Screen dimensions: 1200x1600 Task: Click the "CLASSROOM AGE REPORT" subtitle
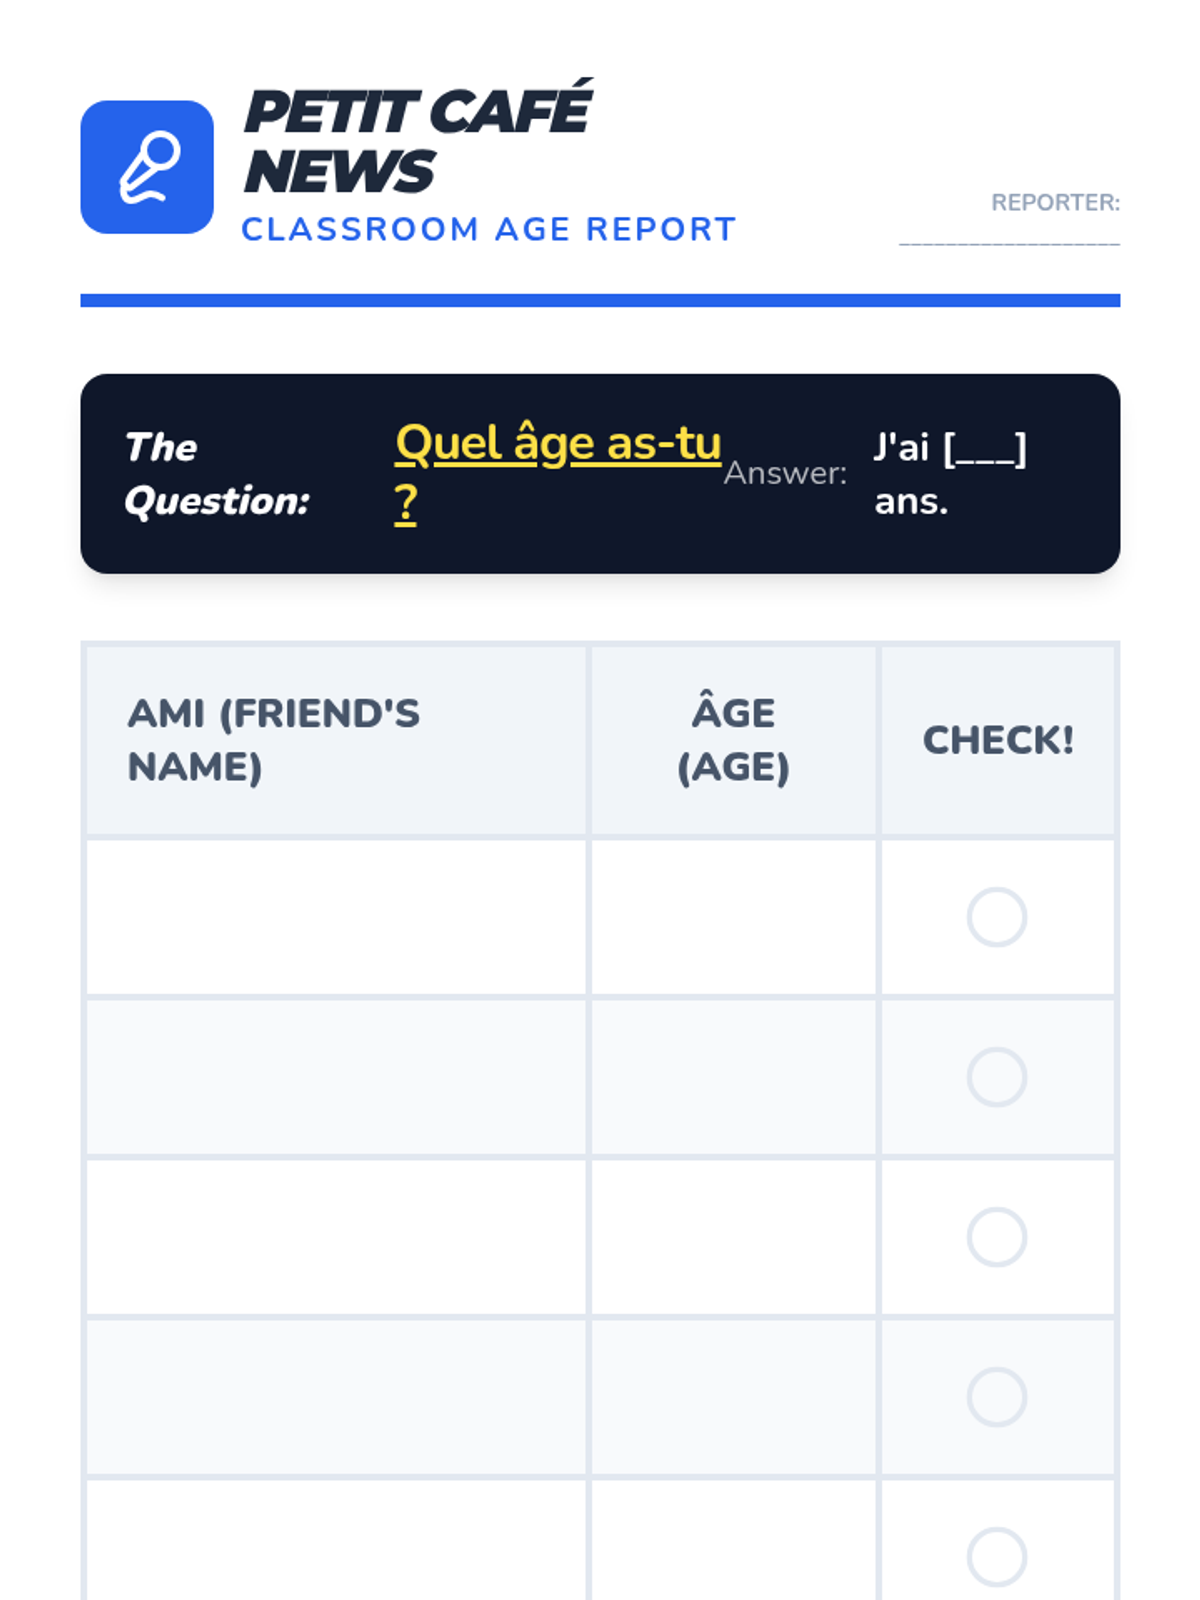coord(488,229)
